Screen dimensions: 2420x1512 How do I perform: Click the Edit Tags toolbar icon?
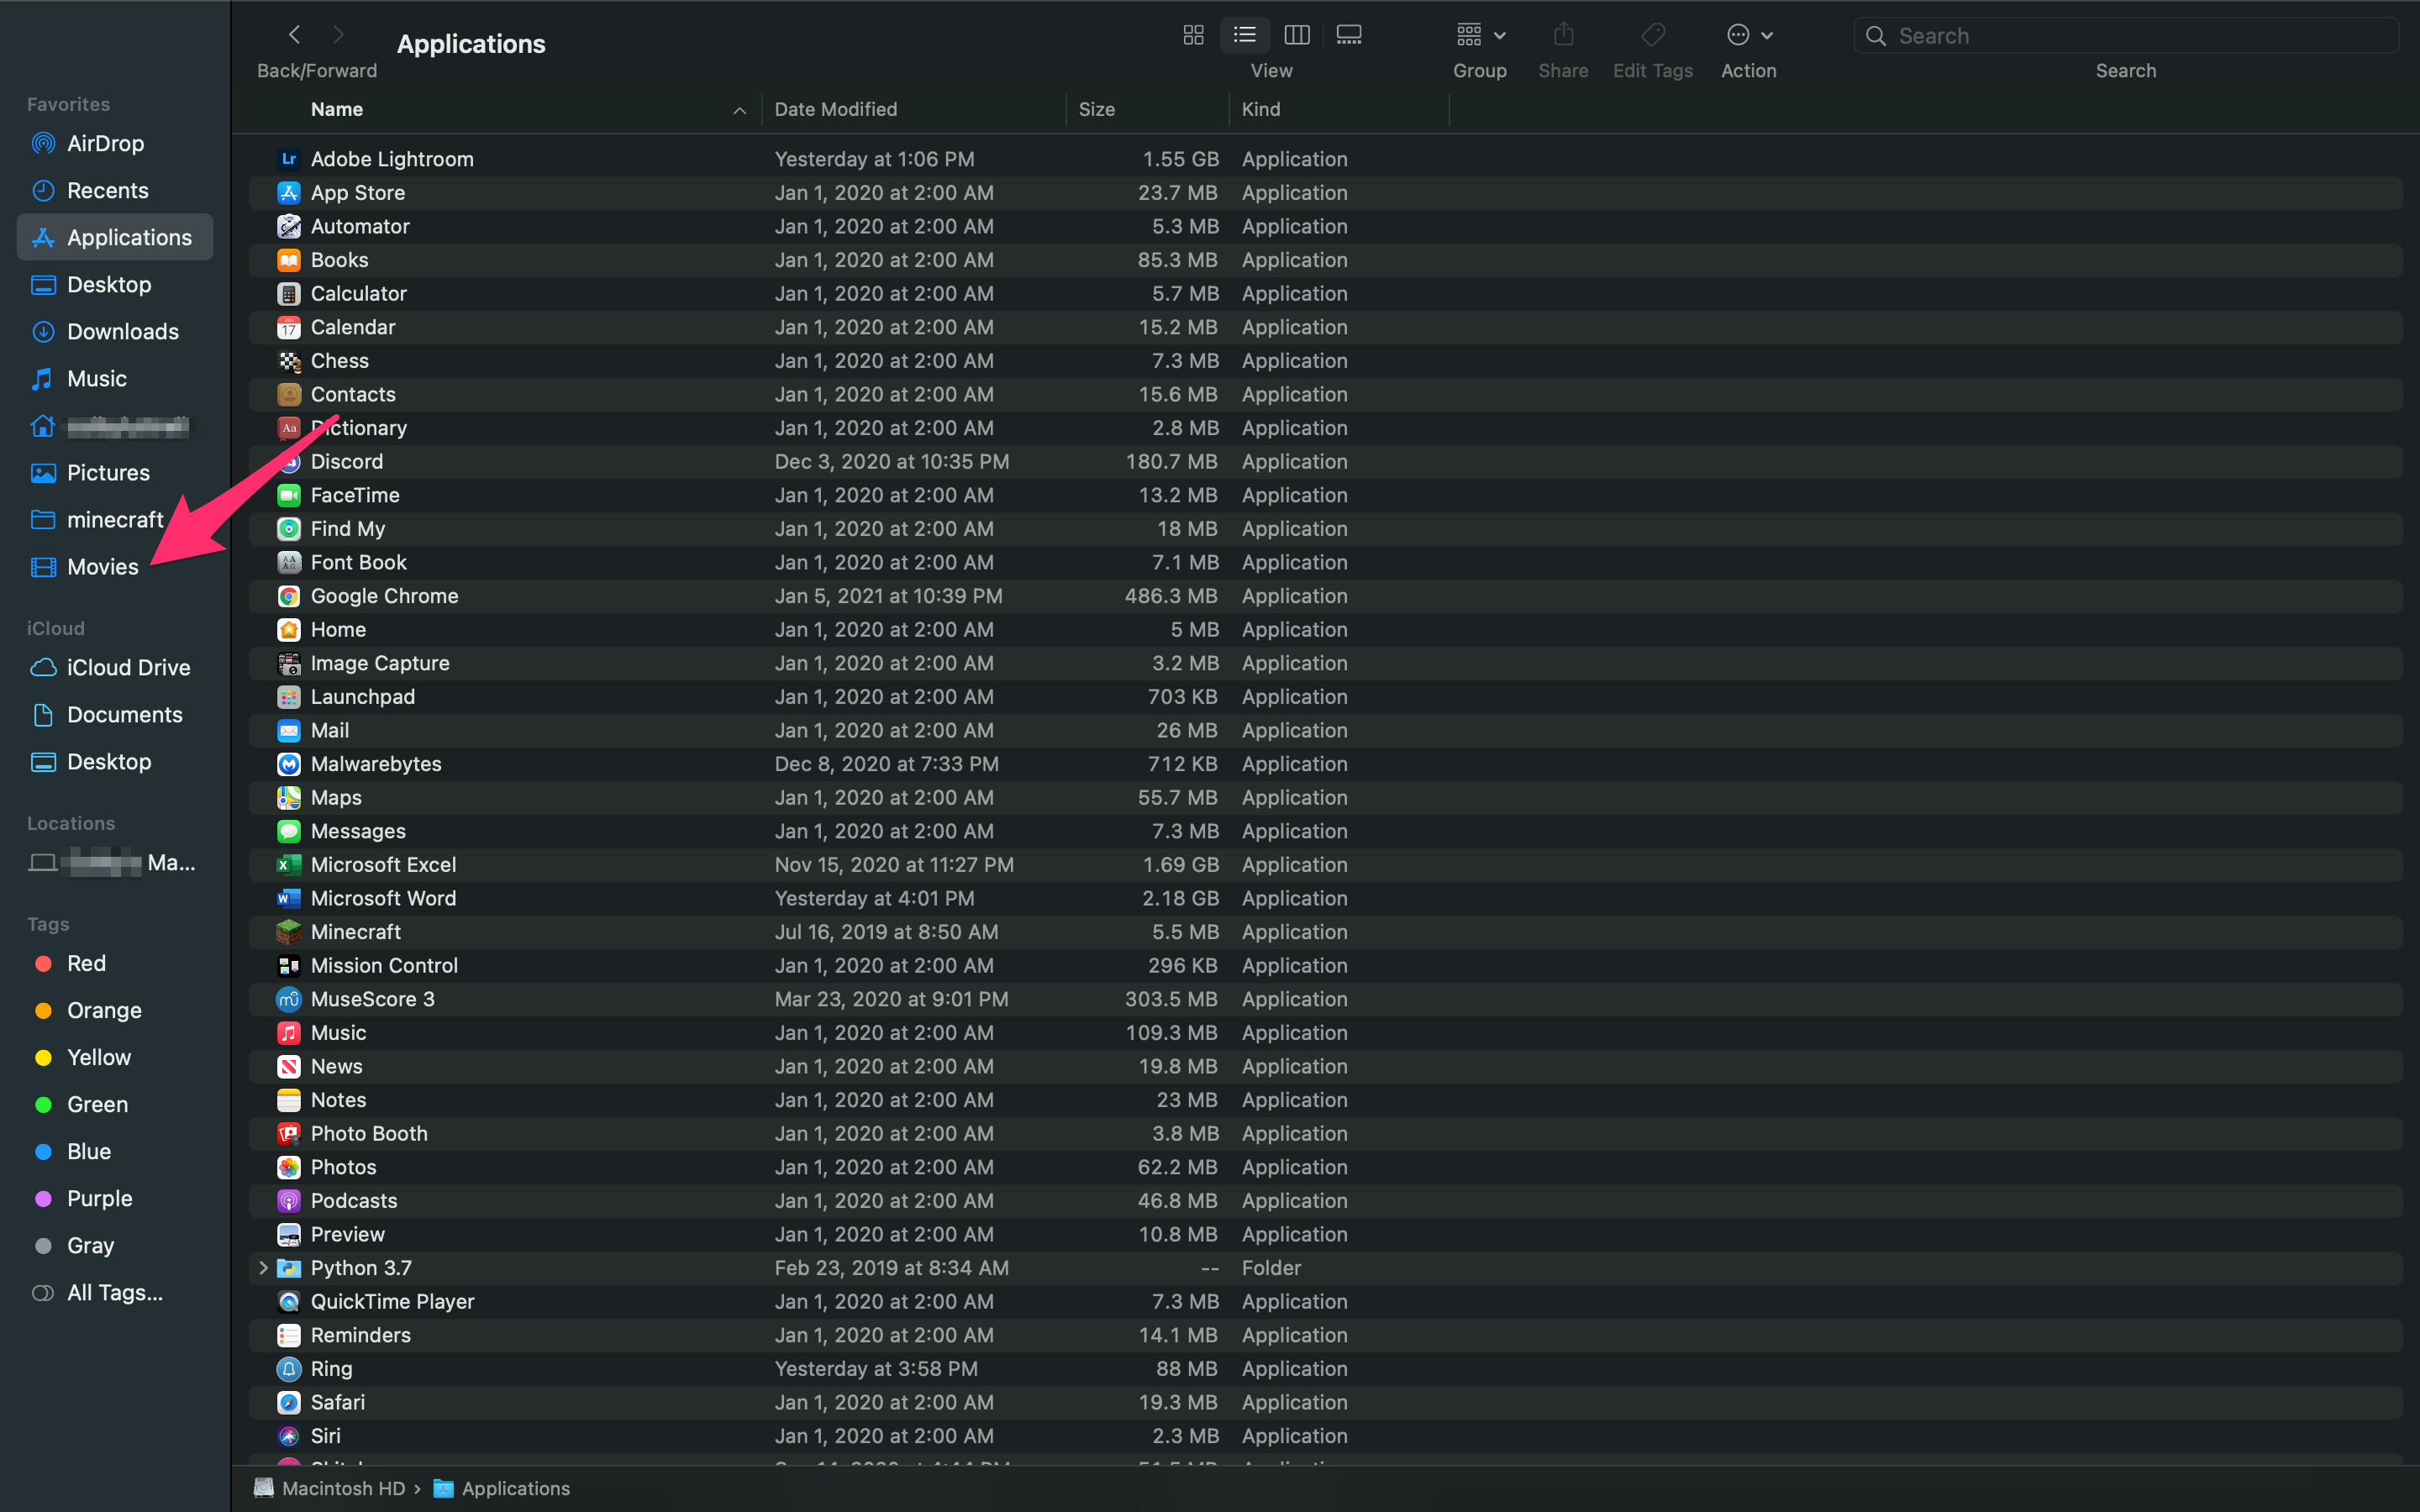pos(1653,35)
